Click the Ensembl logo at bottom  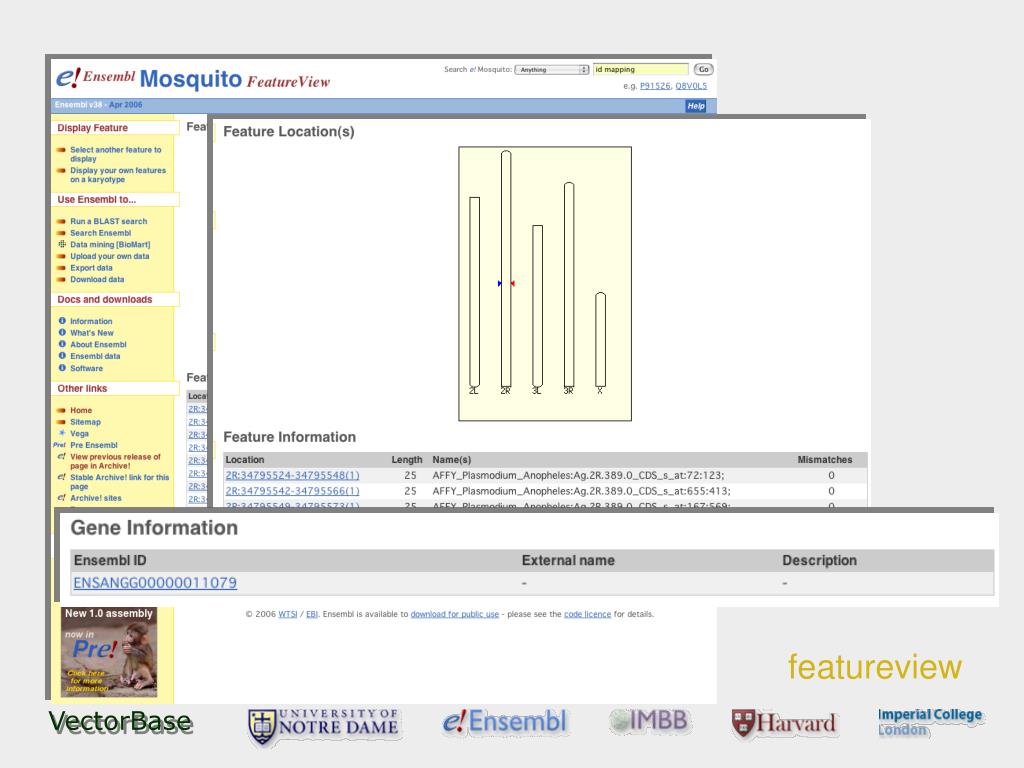click(505, 722)
